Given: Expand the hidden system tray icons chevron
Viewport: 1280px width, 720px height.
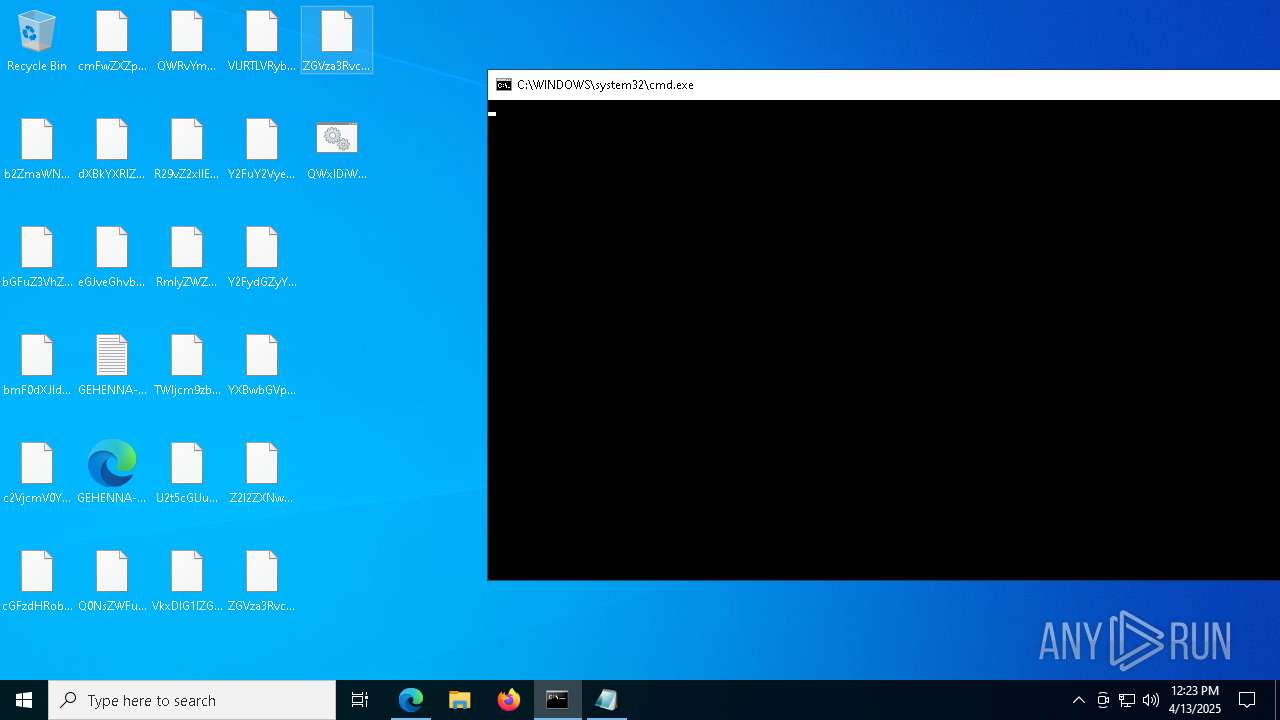Looking at the screenshot, I should point(1079,700).
